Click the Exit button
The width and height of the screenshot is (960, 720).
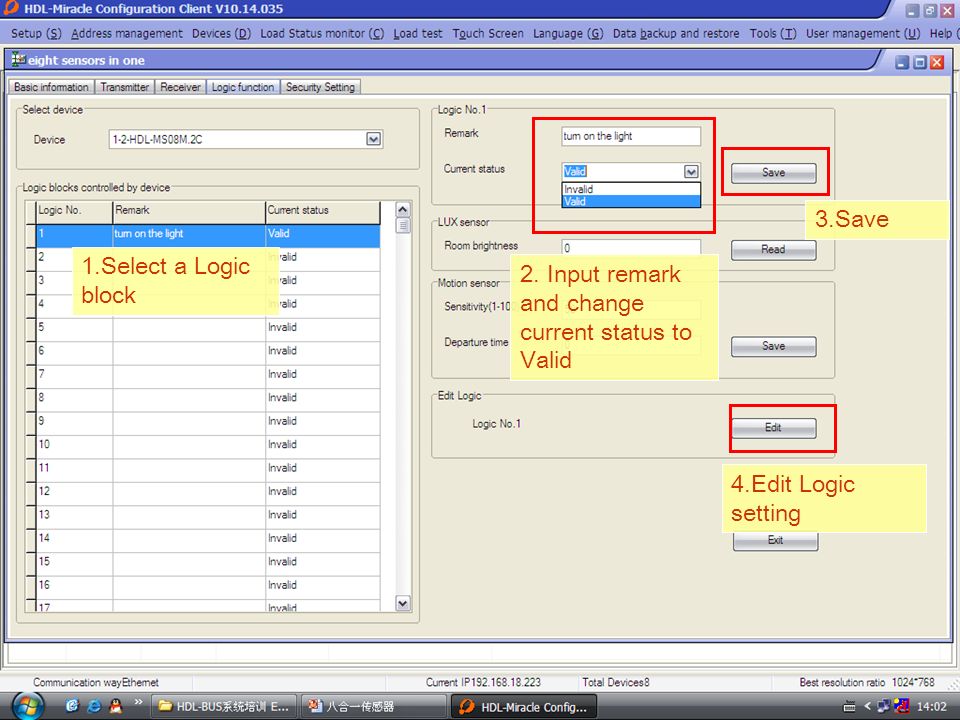(x=776, y=541)
